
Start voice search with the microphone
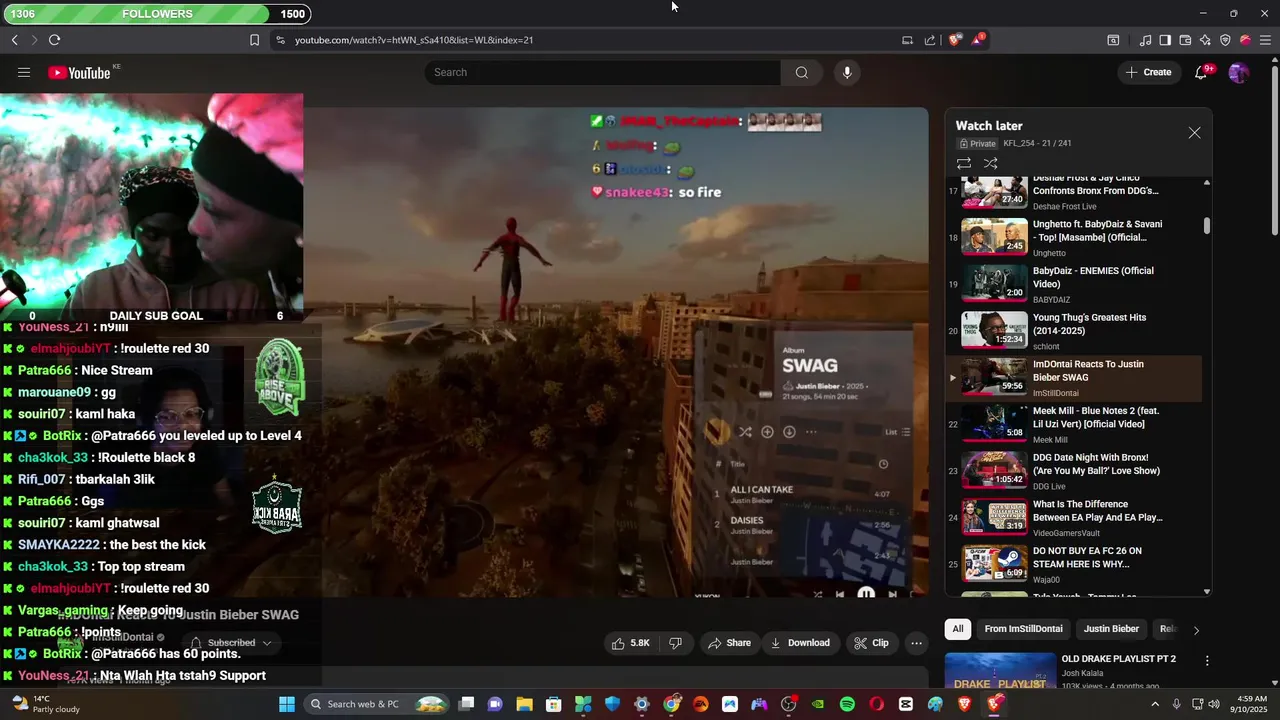(847, 72)
